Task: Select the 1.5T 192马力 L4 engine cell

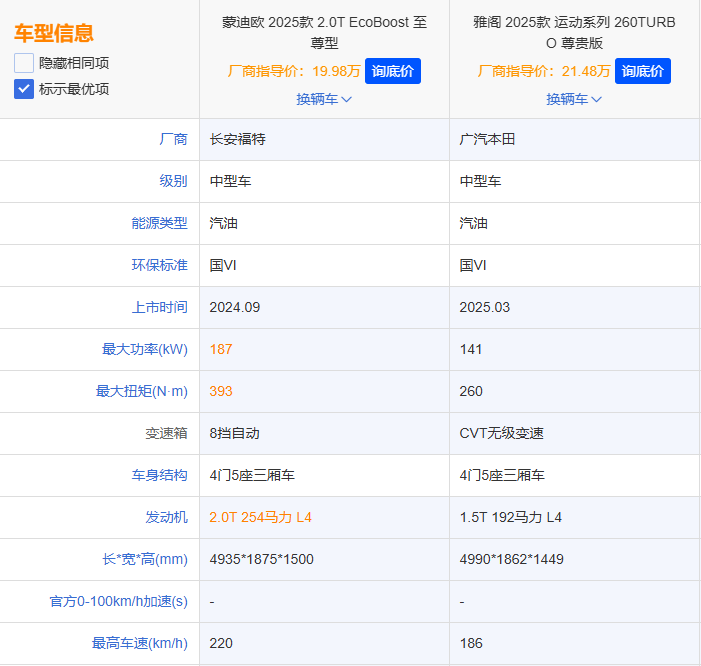Action: pos(574,517)
